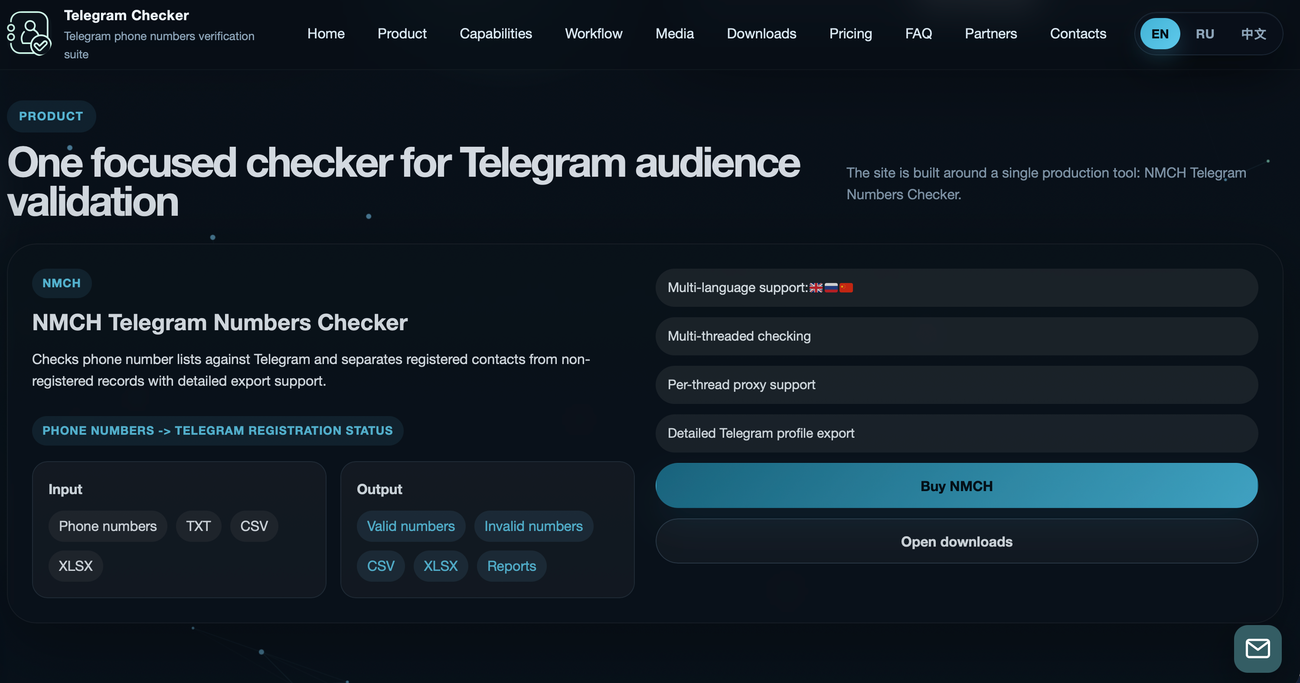Image resolution: width=1300 pixels, height=683 pixels.
Task: Click the Russian flag icon
Action: coord(831,288)
